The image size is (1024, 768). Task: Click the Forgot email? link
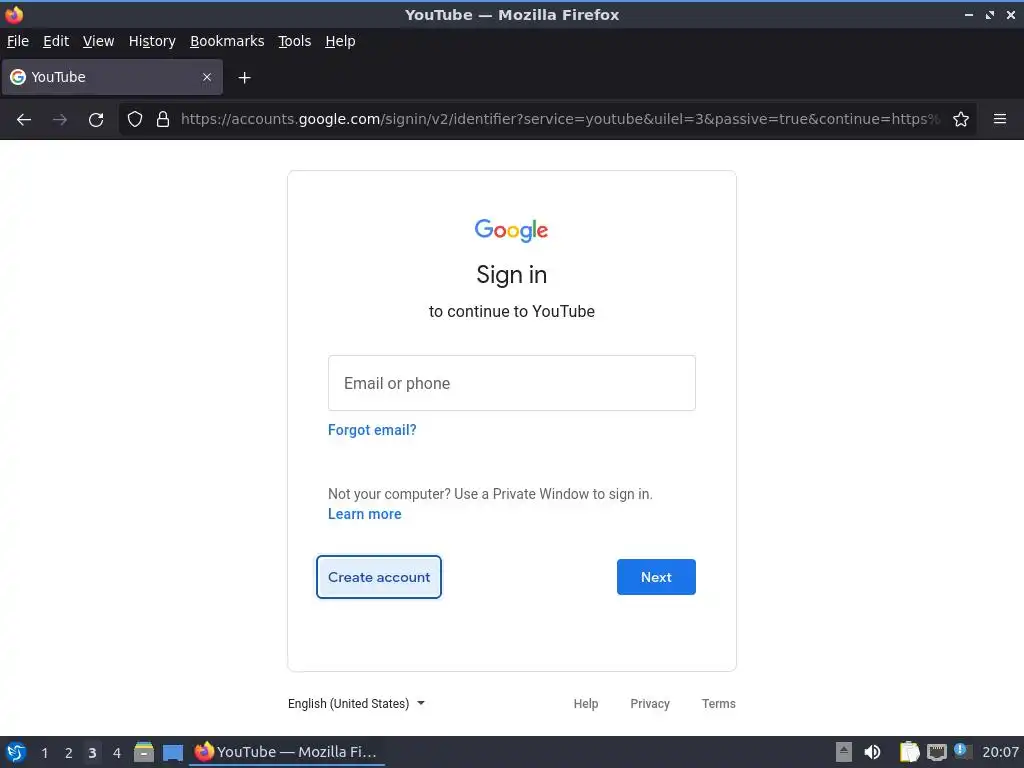(372, 430)
